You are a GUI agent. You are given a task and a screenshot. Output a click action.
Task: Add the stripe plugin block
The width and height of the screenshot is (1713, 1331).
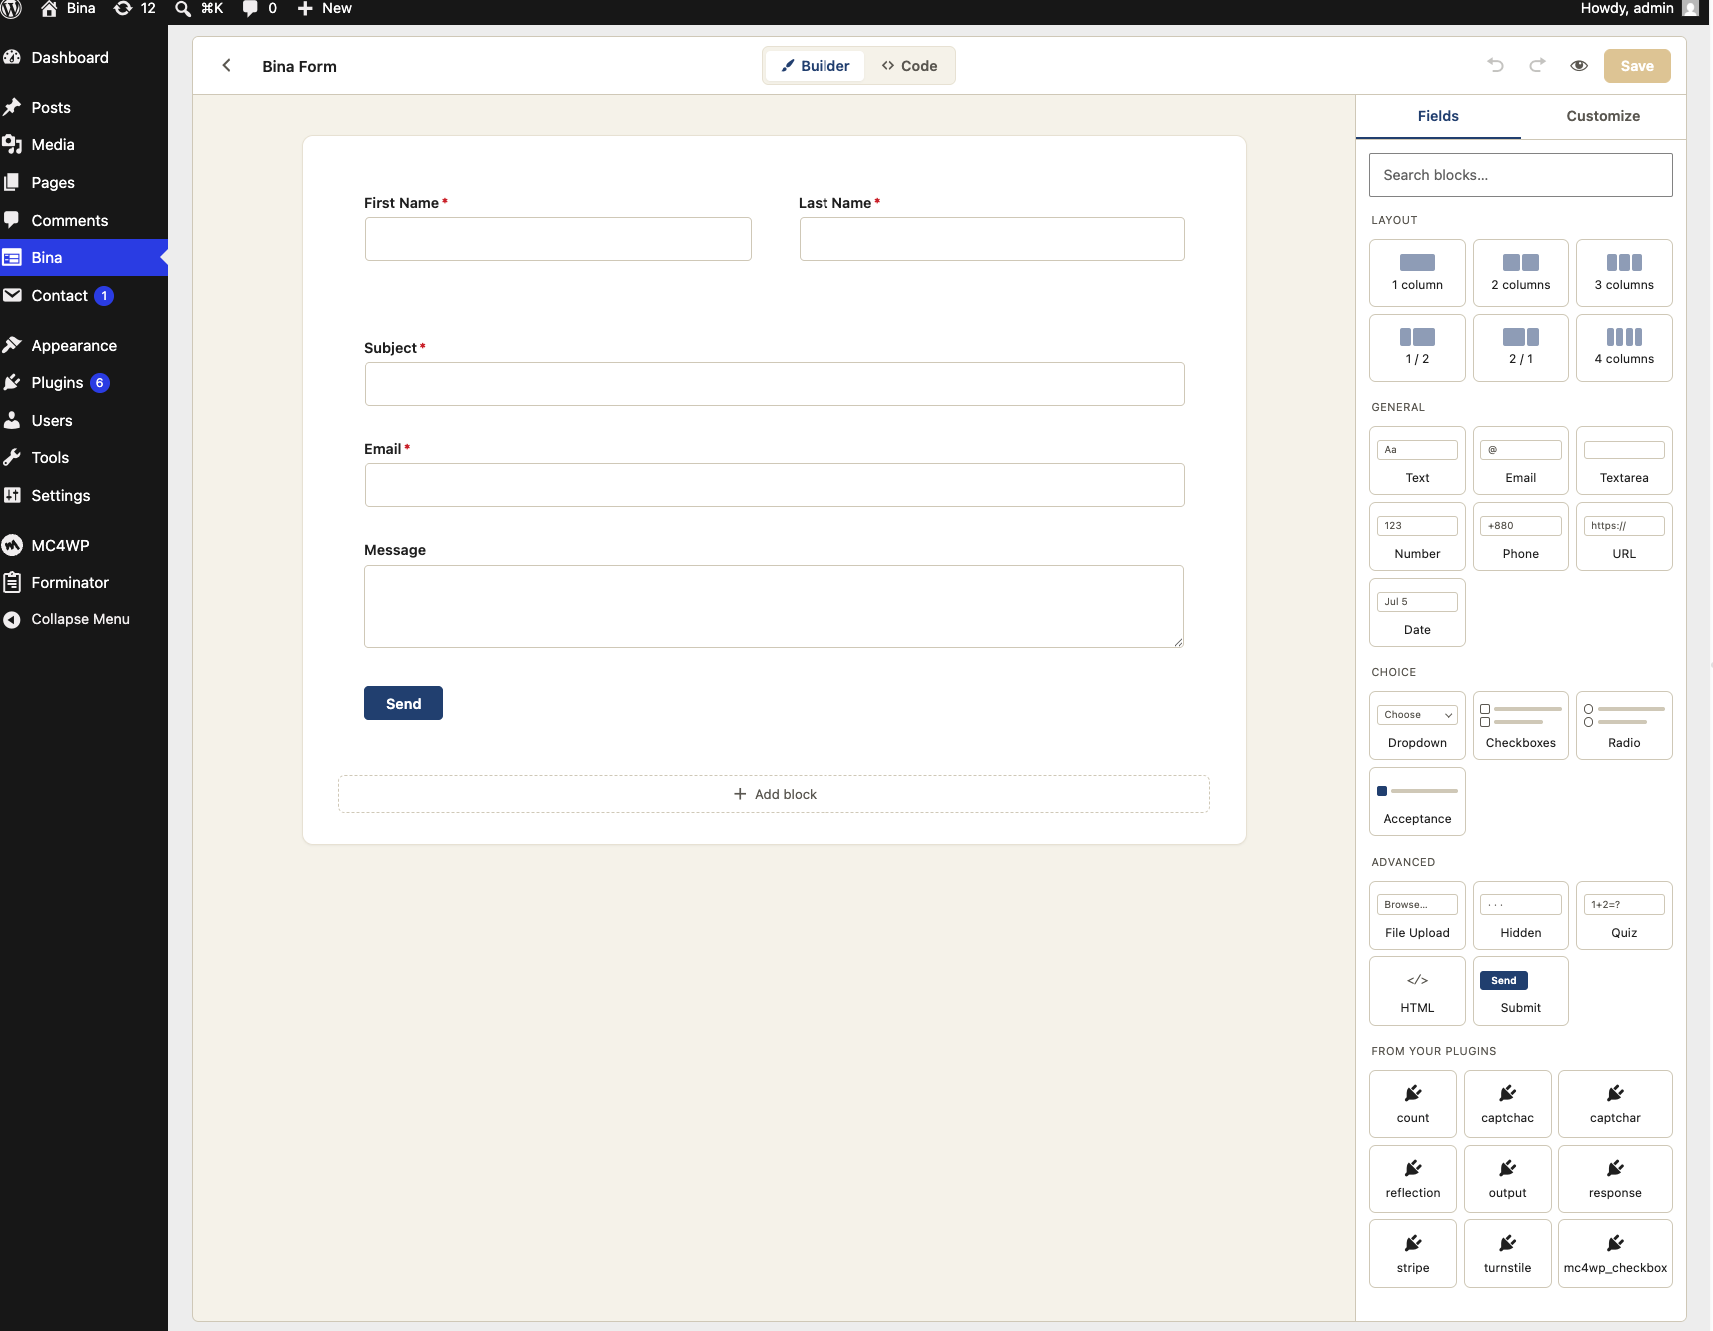pyautogui.click(x=1413, y=1254)
